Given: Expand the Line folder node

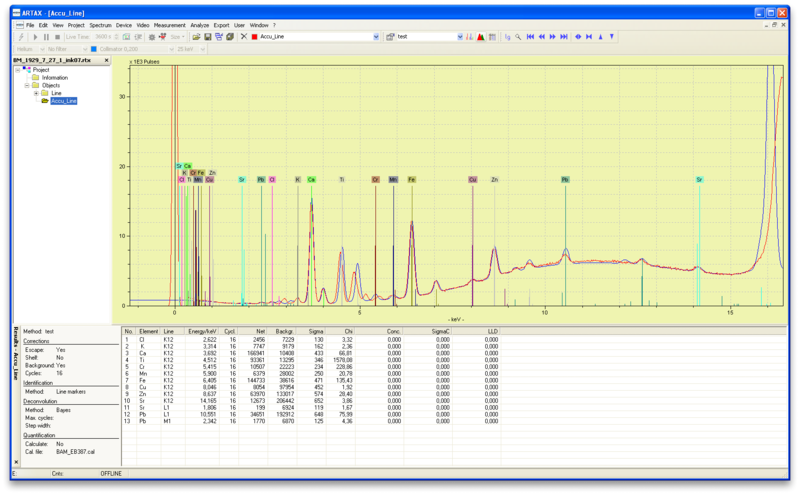Looking at the screenshot, I should coord(36,93).
